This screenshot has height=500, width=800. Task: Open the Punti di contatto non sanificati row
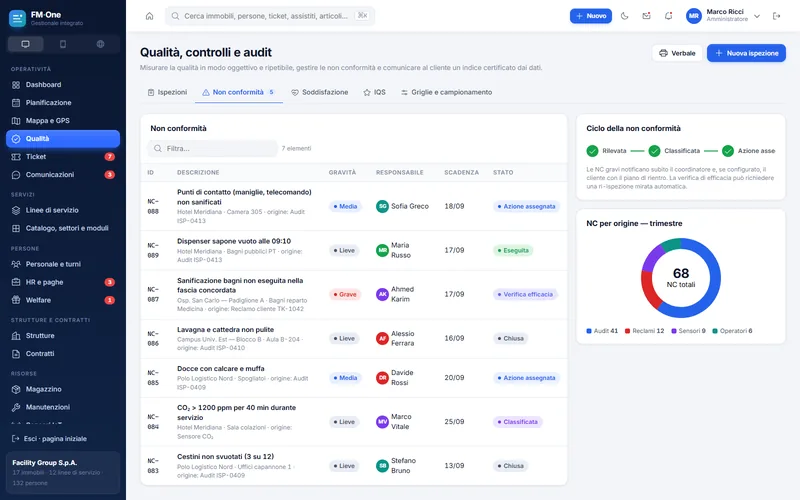(x=354, y=206)
